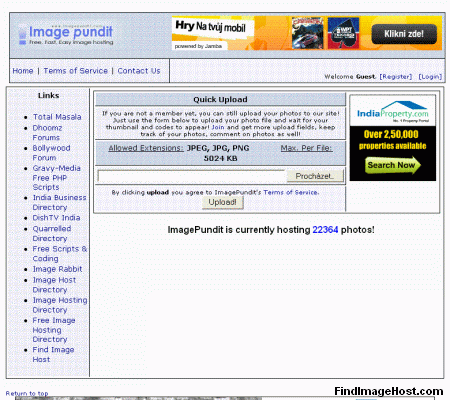This screenshot has height=400, width=450.
Task: Open the Total Masala link
Action: pyautogui.click(x=57, y=117)
